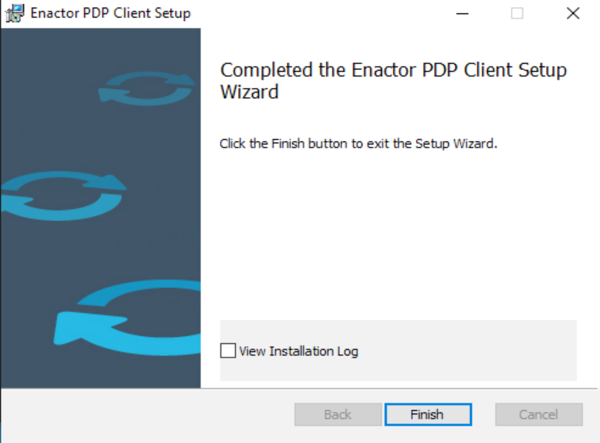Click the installer icon in the title bar

tap(14, 14)
